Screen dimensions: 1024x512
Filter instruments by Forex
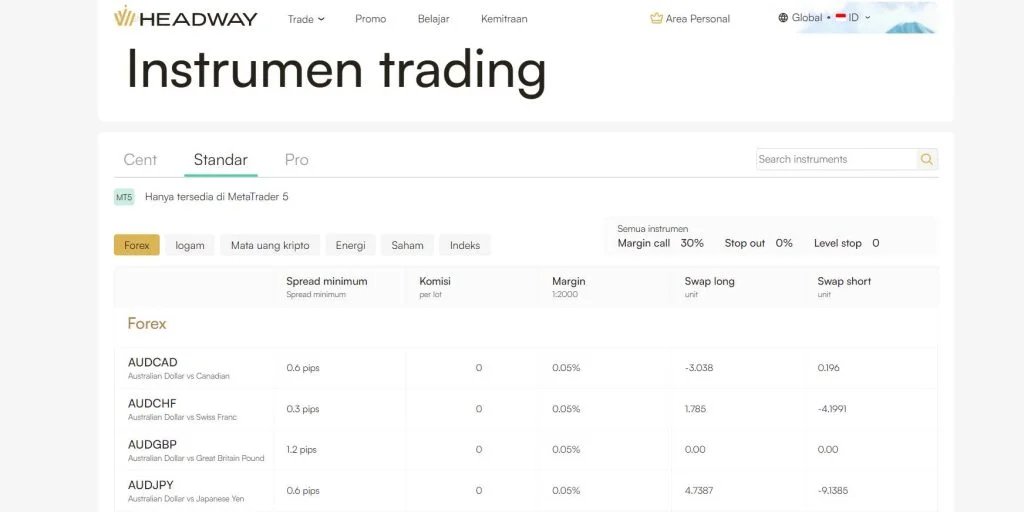[x=137, y=245]
